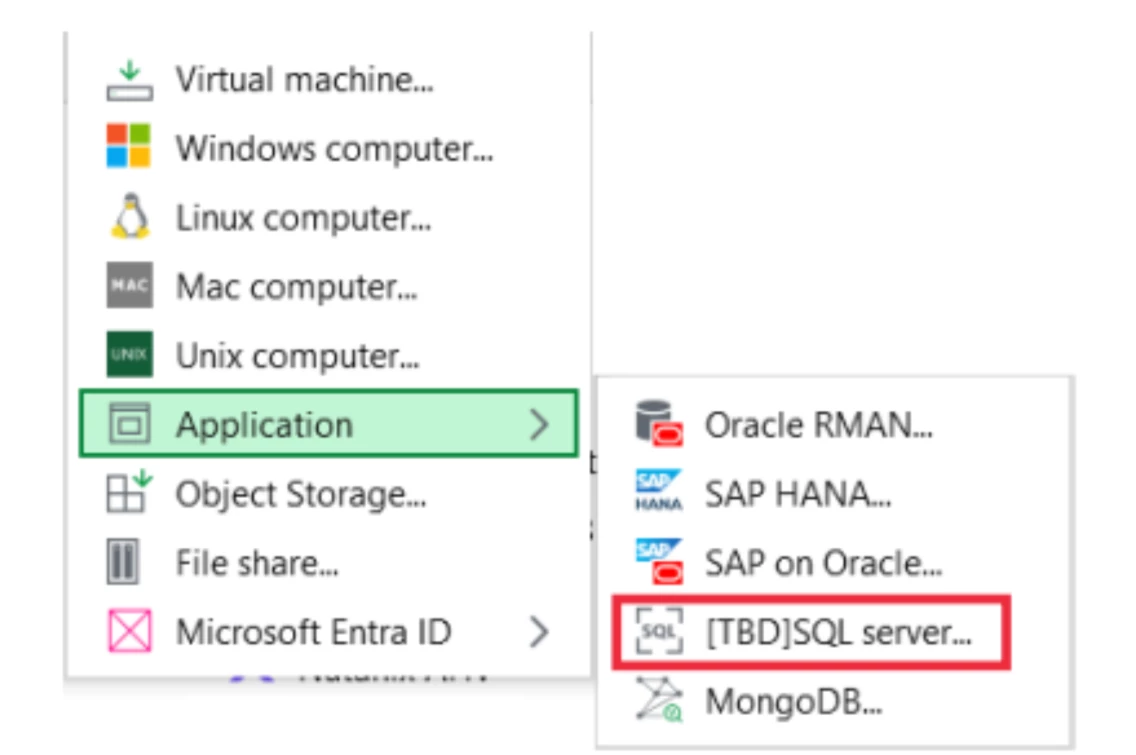The width and height of the screenshot is (1136, 755).
Task: Click the MongoDB icon
Action: click(659, 702)
